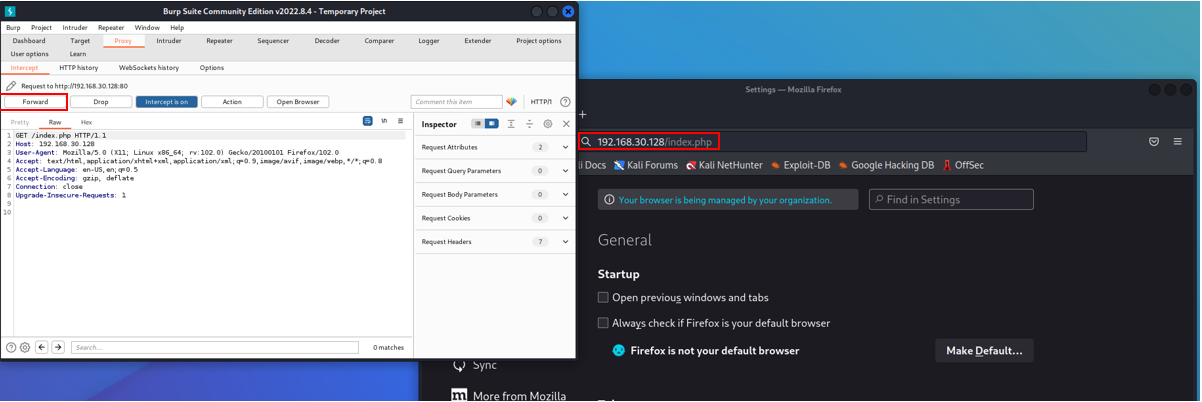Open Kali Forums bookmark

(x=646, y=165)
